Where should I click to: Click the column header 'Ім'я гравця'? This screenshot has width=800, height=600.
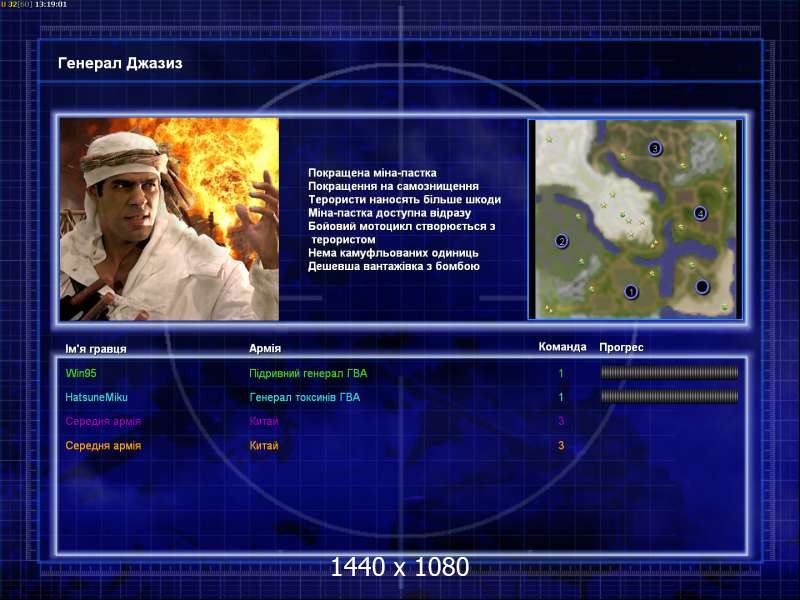point(96,349)
